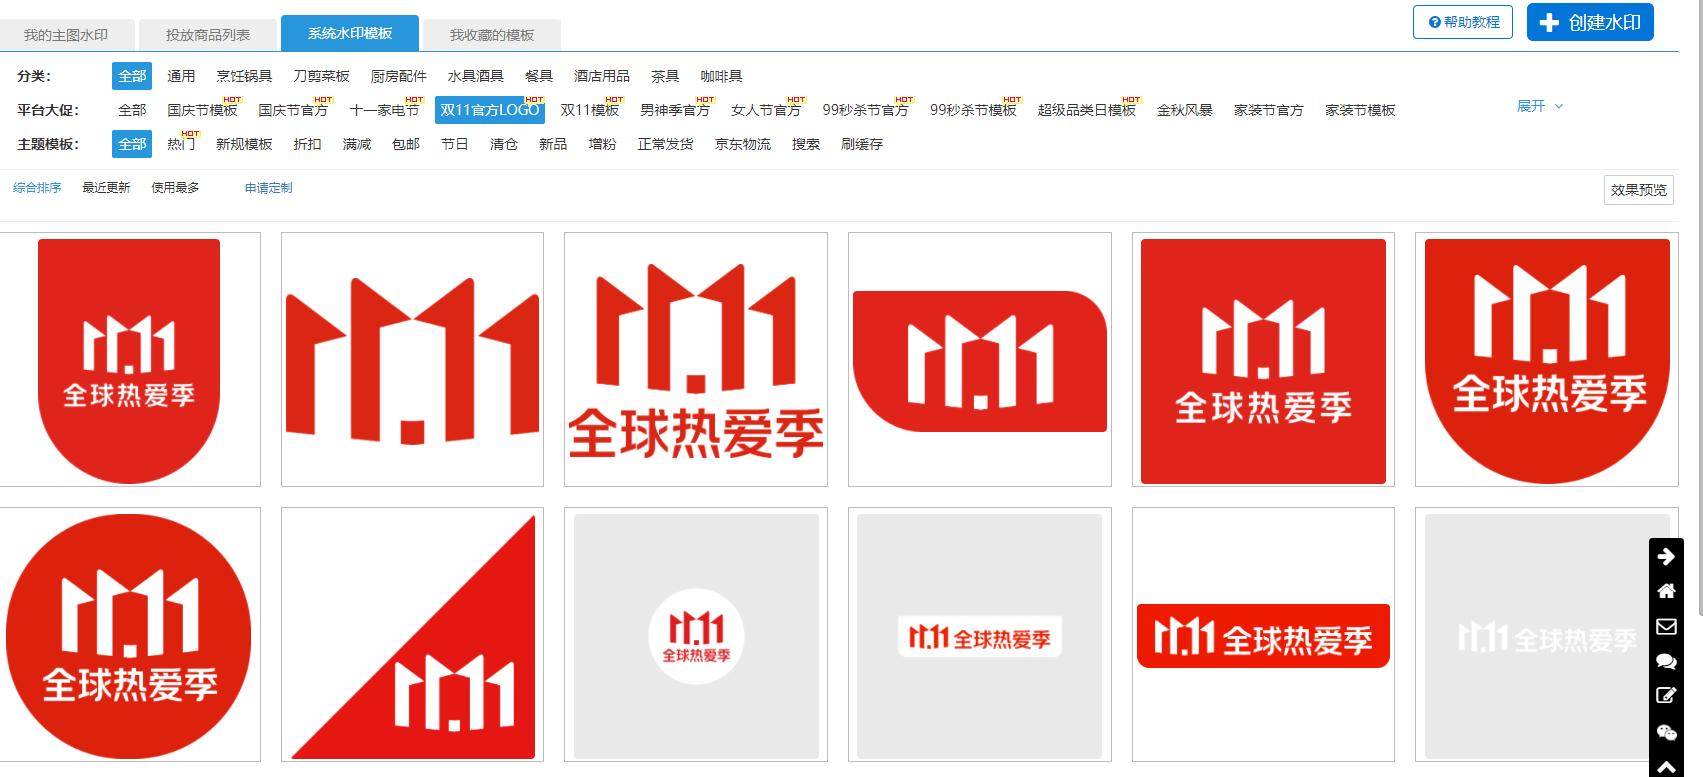Pick the 正常发货 theme filter
The image size is (1703, 777).
pyautogui.click(x=665, y=144)
